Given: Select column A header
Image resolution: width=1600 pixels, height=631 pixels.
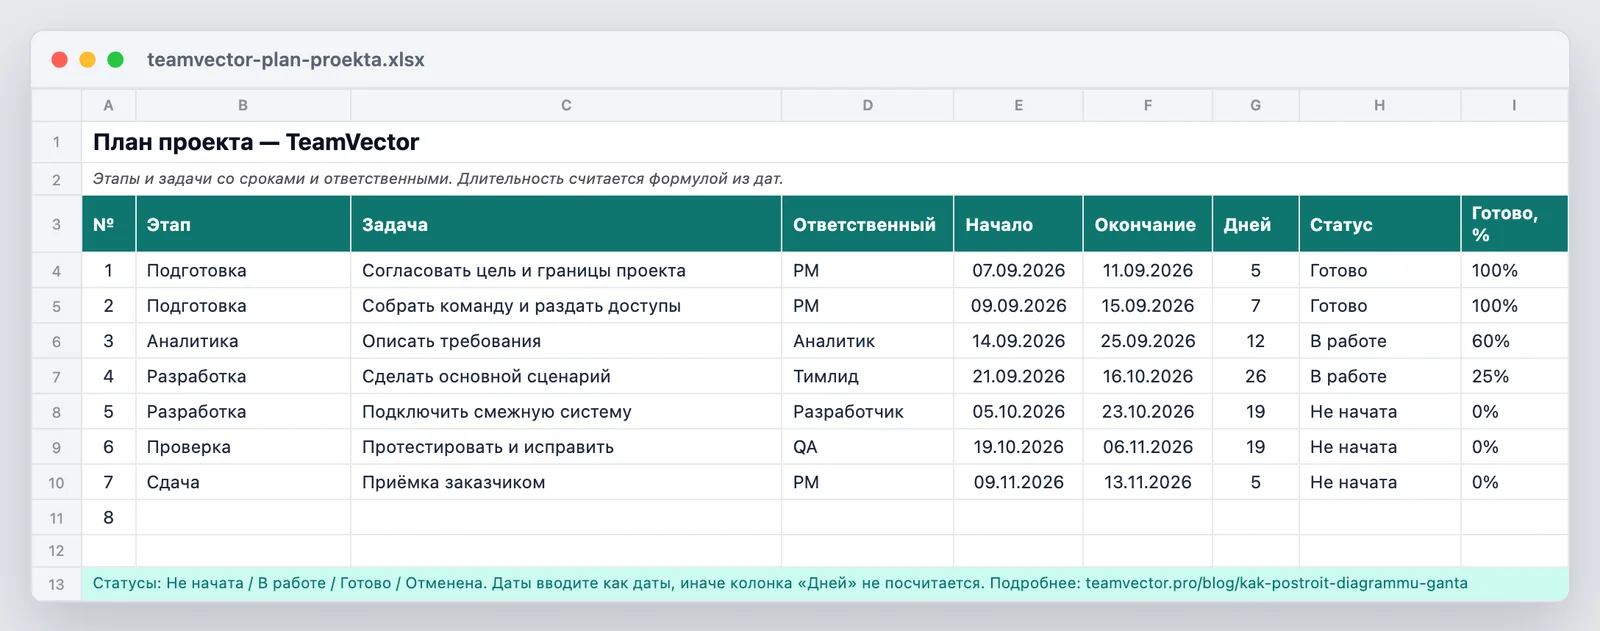Looking at the screenshot, I should coord(108,105).
